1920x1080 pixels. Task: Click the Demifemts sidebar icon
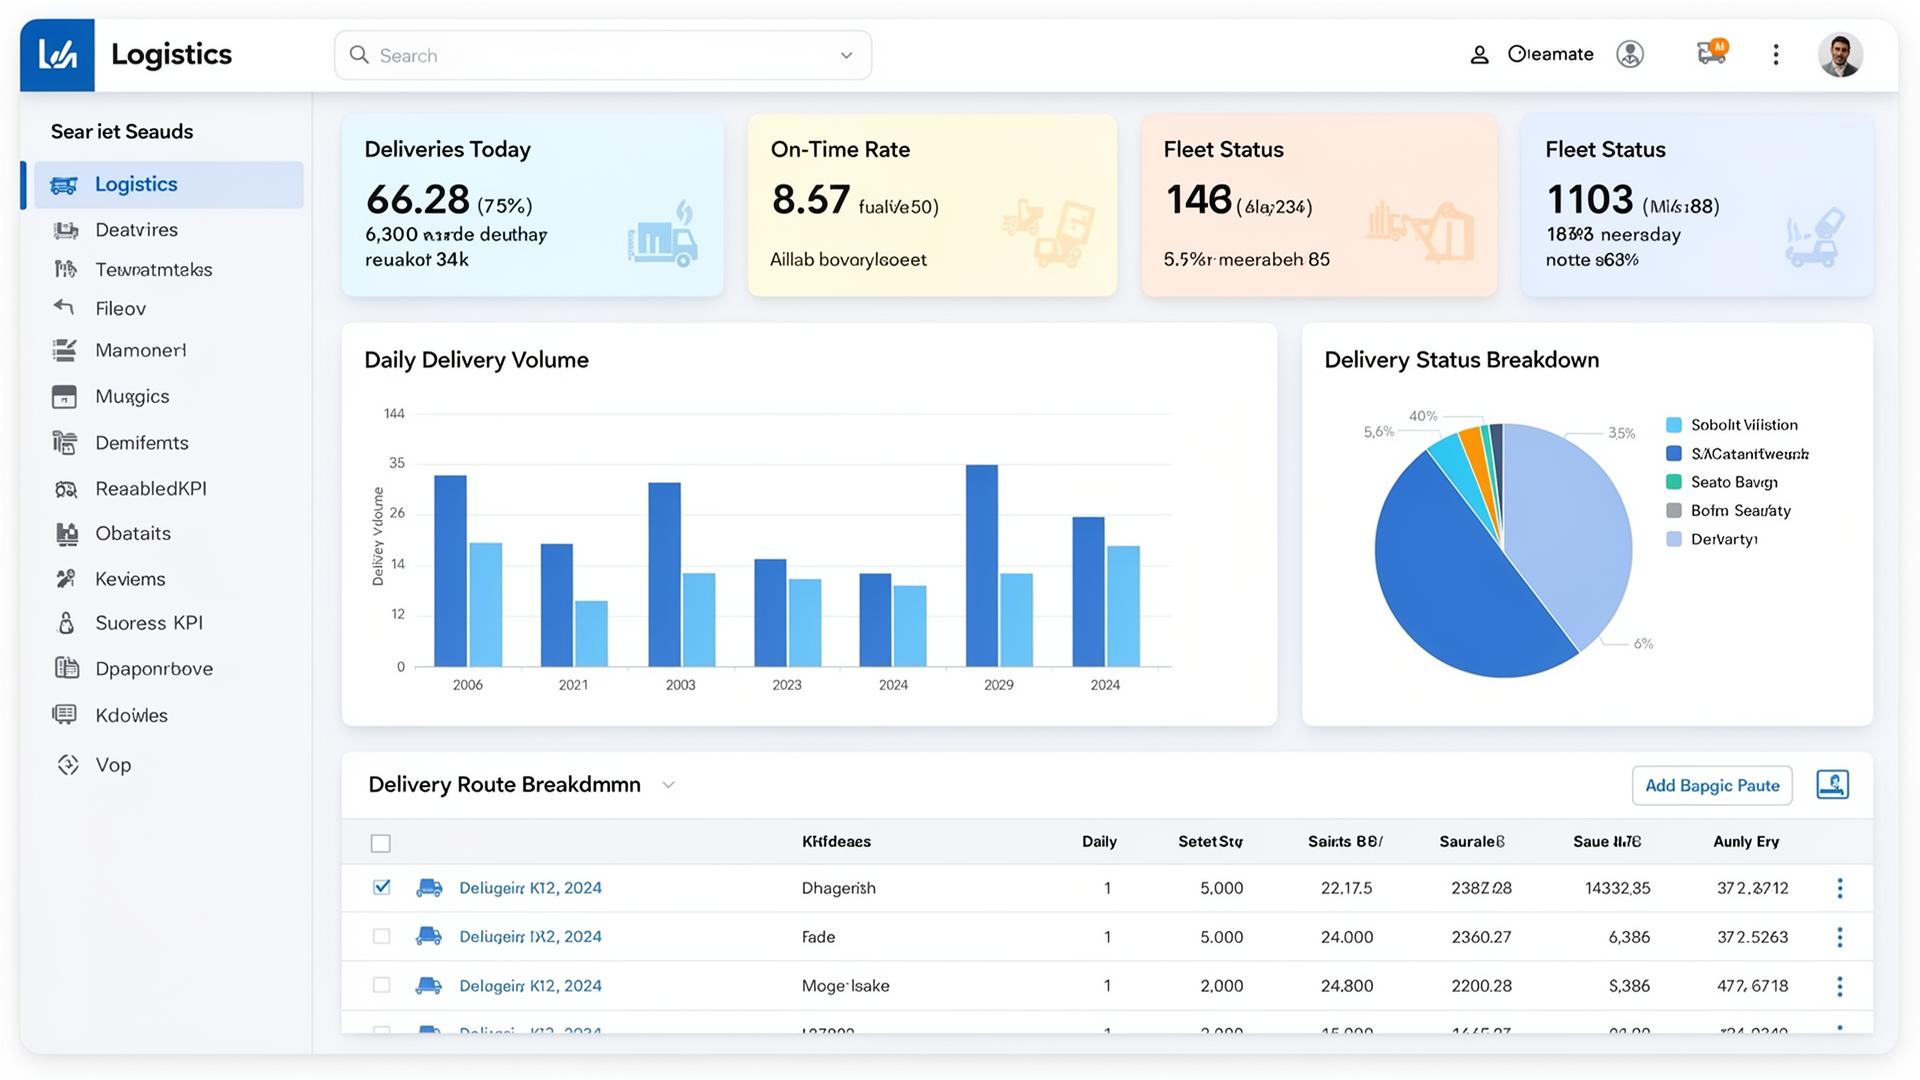[x=64, y=442]
